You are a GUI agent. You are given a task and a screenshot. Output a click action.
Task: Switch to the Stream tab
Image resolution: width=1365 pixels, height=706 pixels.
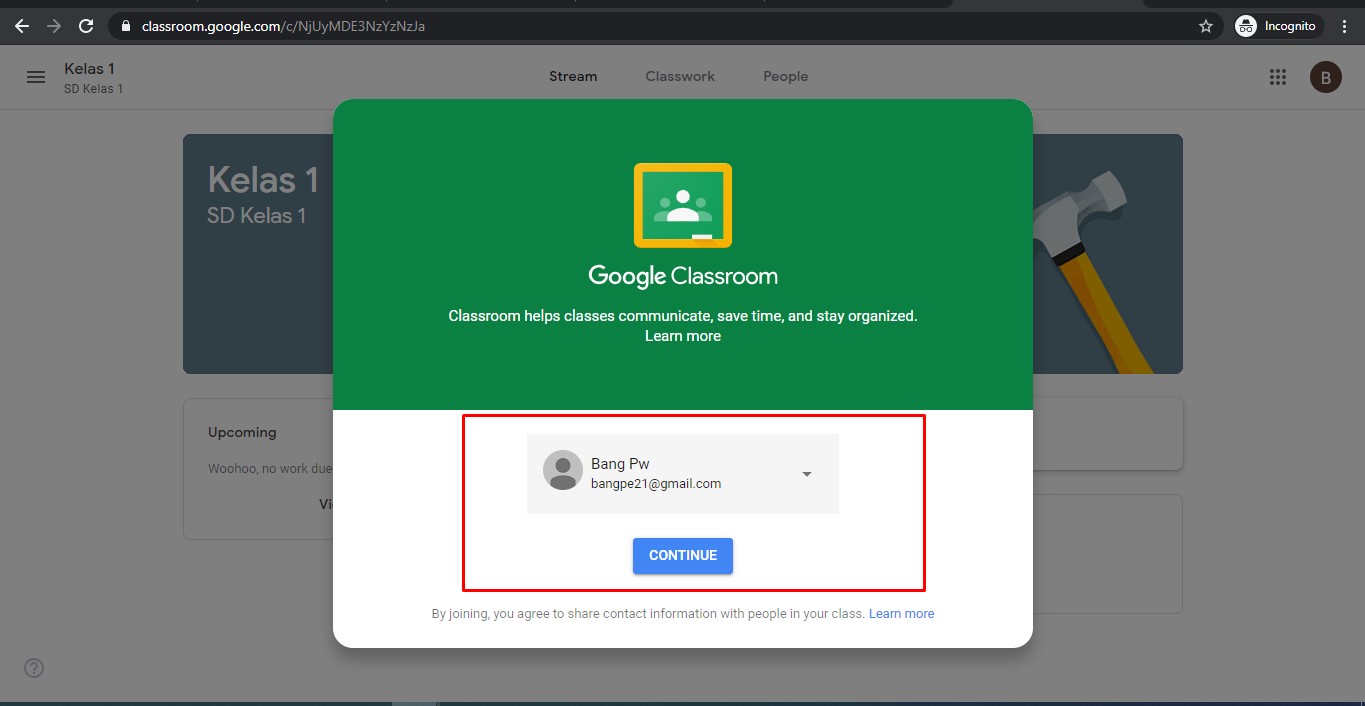click(573, 76)
